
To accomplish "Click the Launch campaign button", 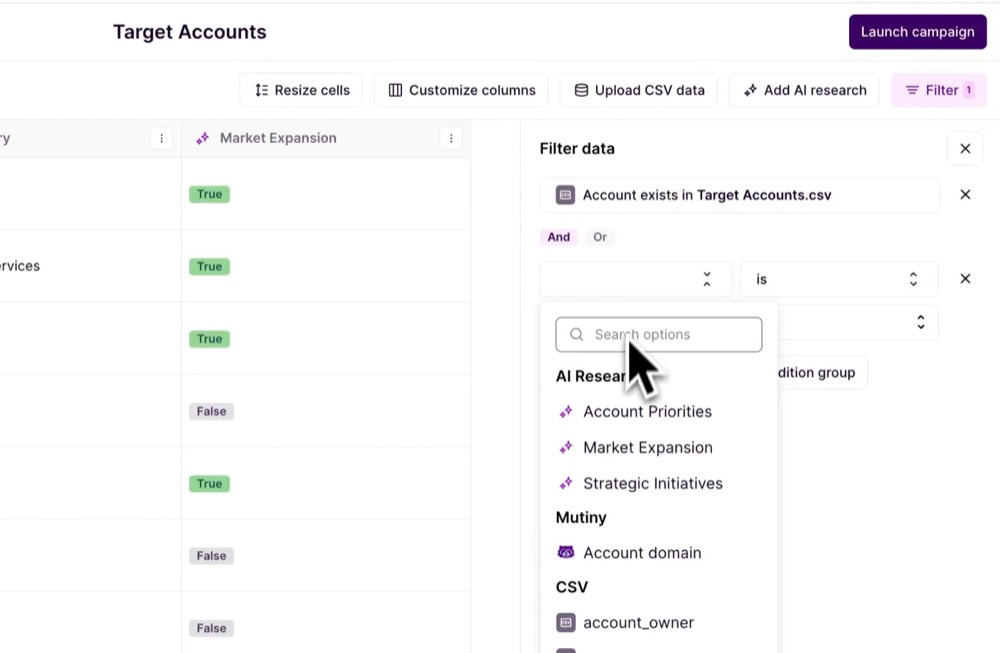I will pyautogui.click(x=917, y=32).
